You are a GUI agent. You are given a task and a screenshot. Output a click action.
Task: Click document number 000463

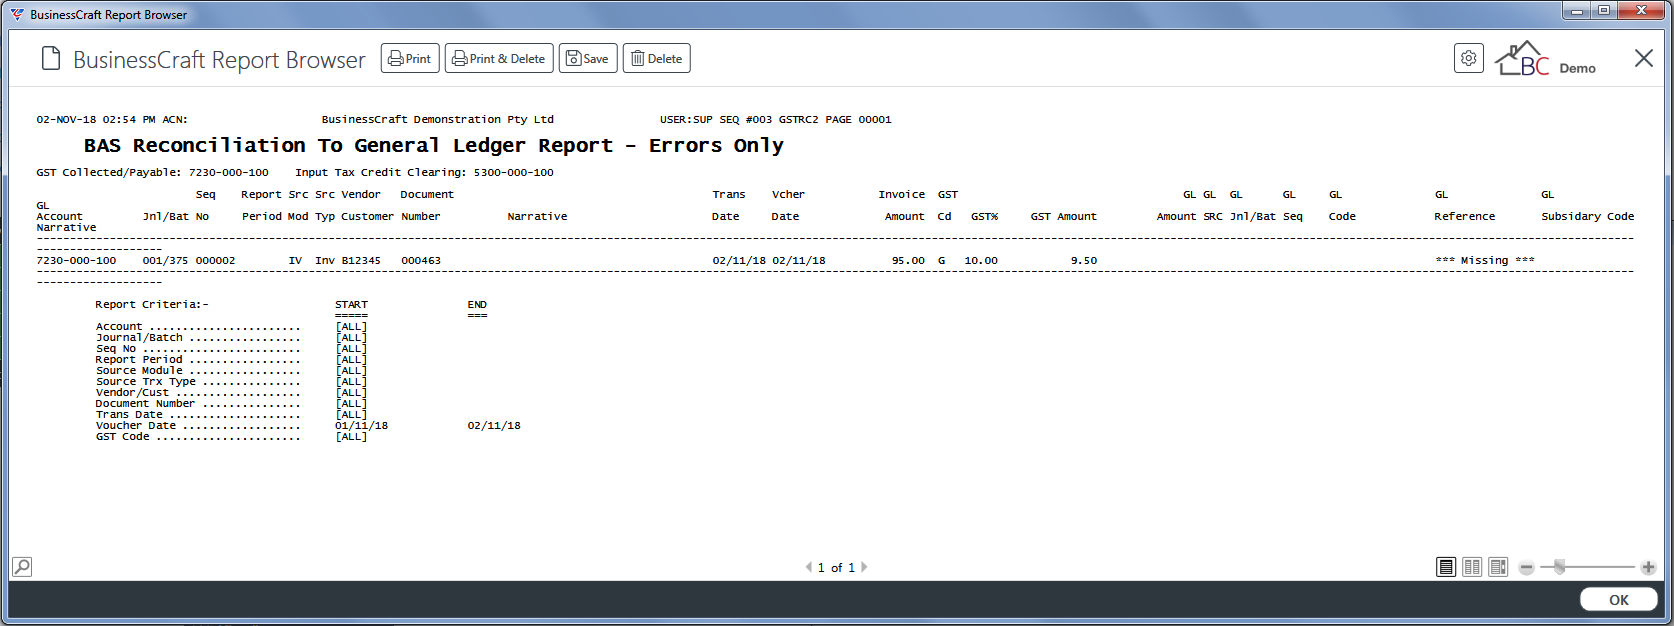[421, 261]
